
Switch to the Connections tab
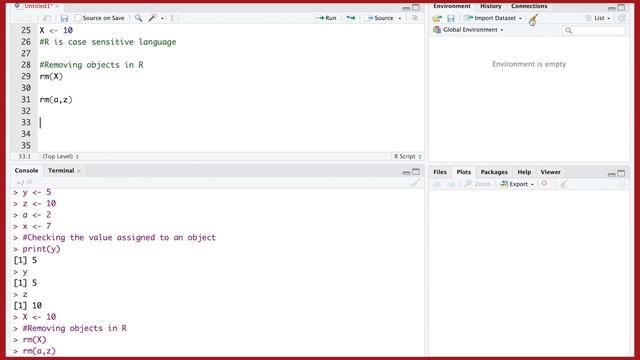[x=529, y=6]
